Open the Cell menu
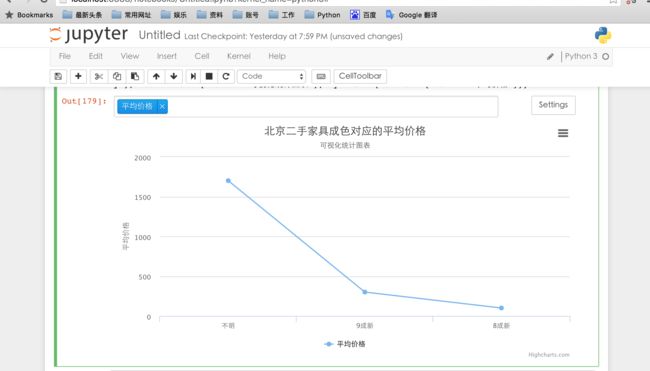The height and width of the screenshot is (371, 650). click(x=202, y=56)
